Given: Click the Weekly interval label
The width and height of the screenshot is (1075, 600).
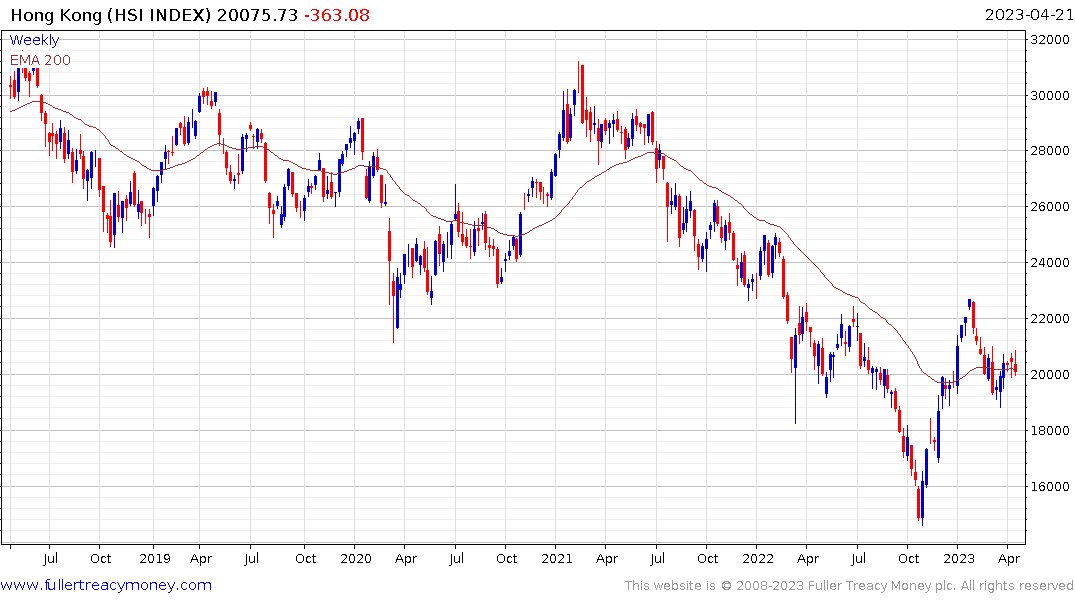Looking at the screenshot, I should (34, 40).
